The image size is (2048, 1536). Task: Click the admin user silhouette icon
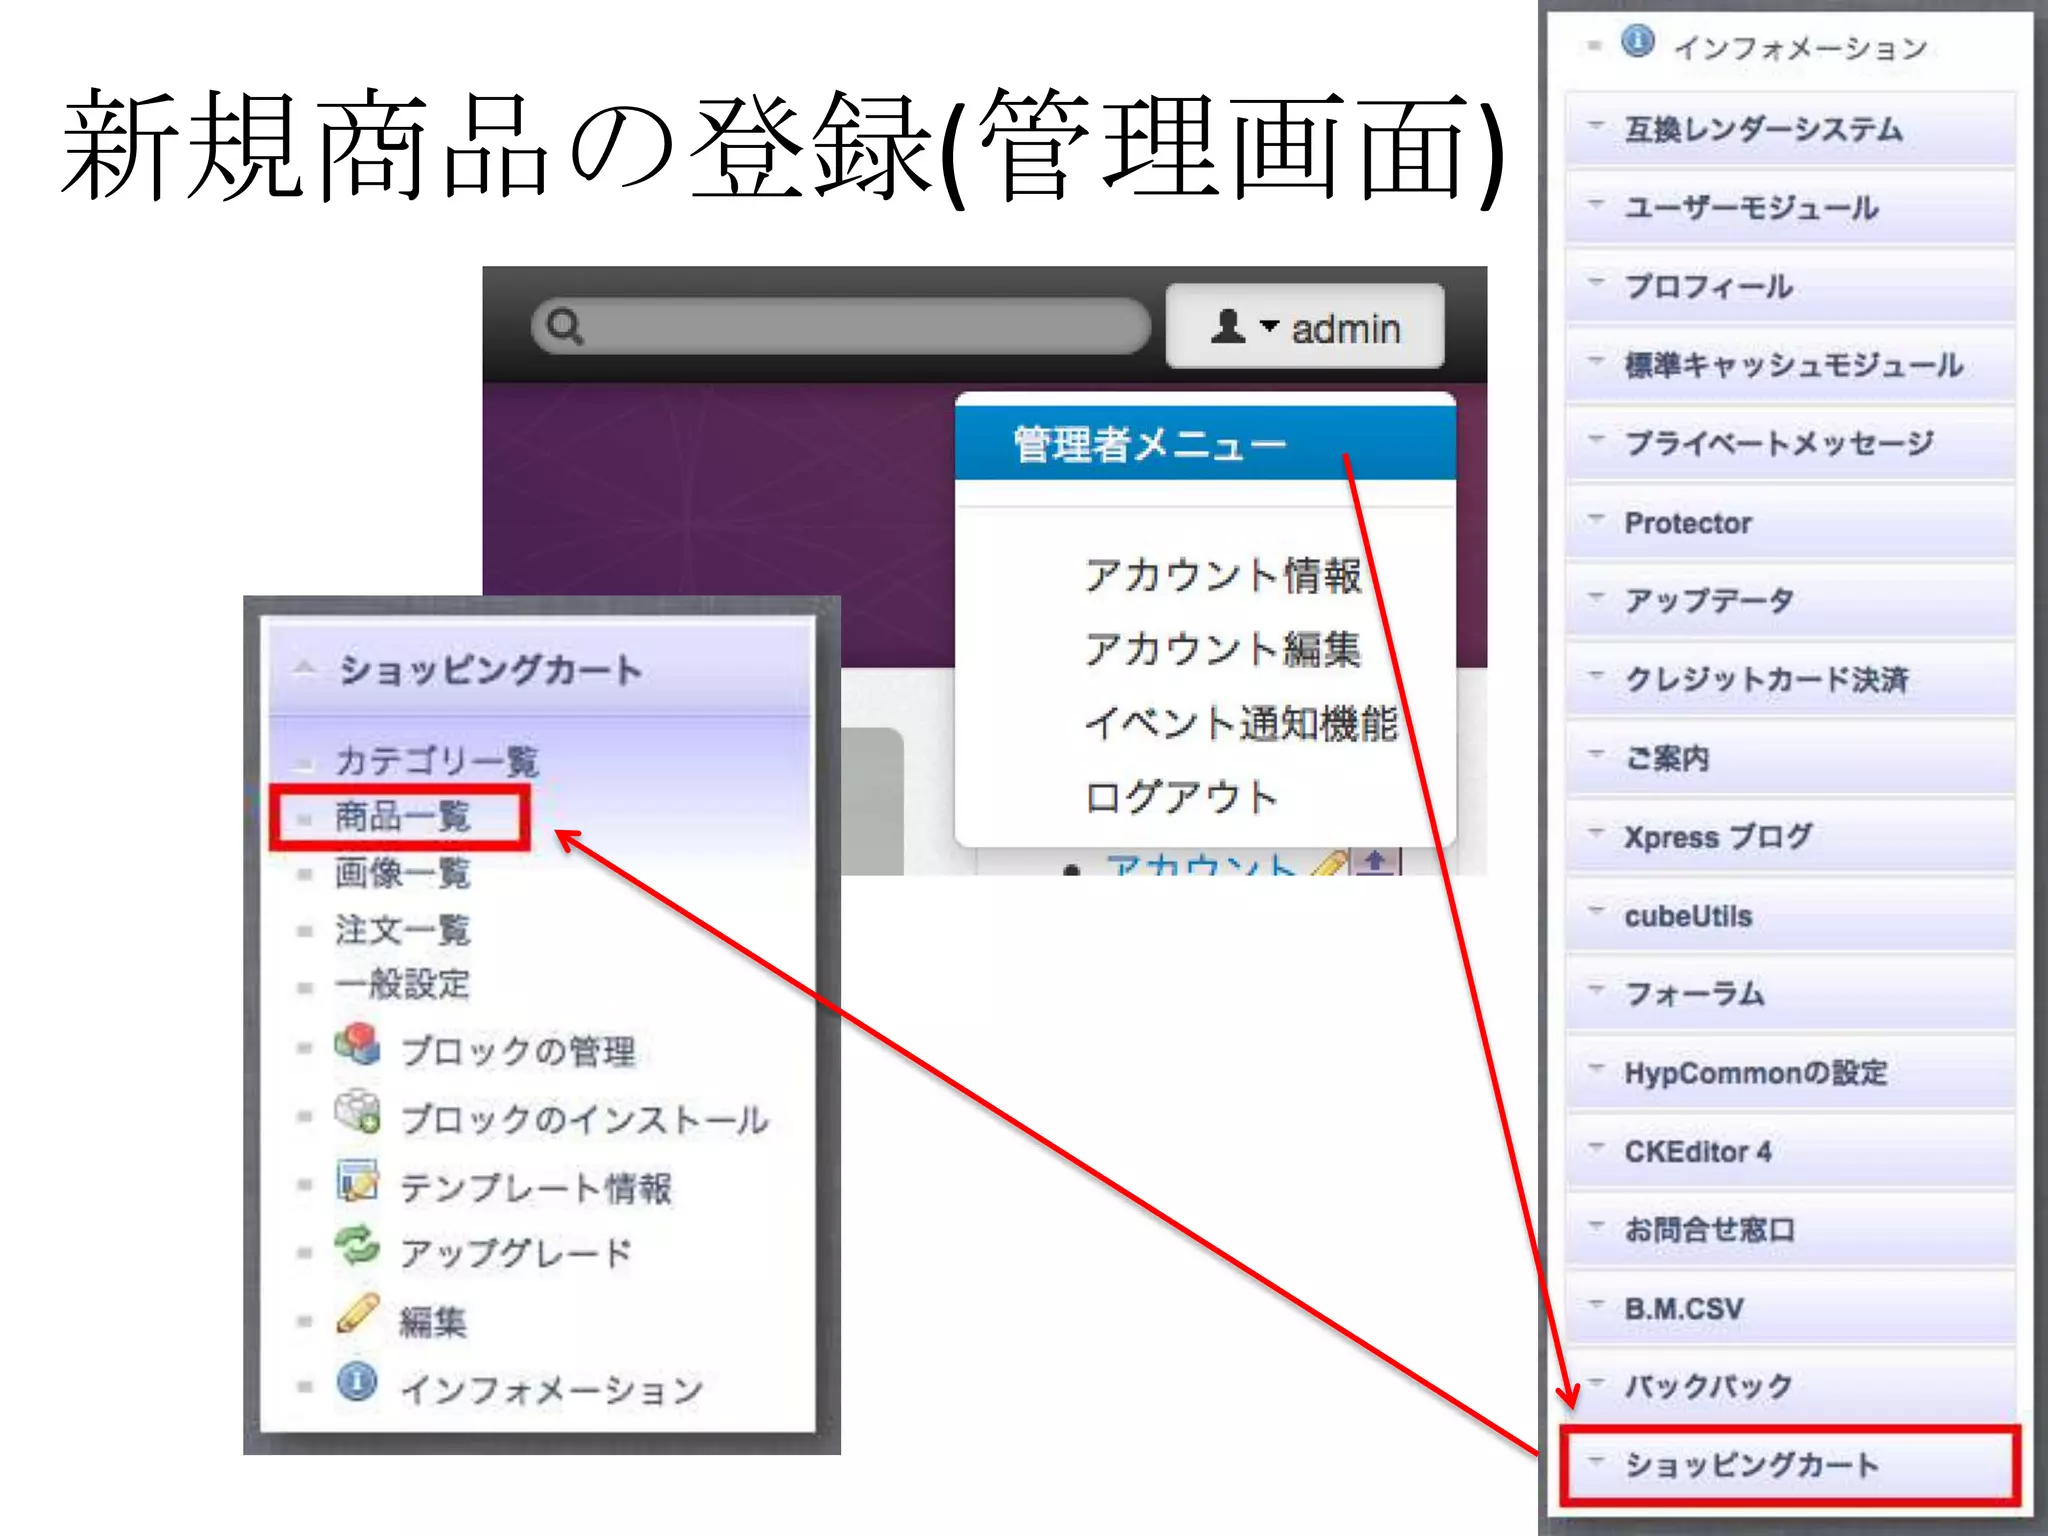click(1228, 326)
